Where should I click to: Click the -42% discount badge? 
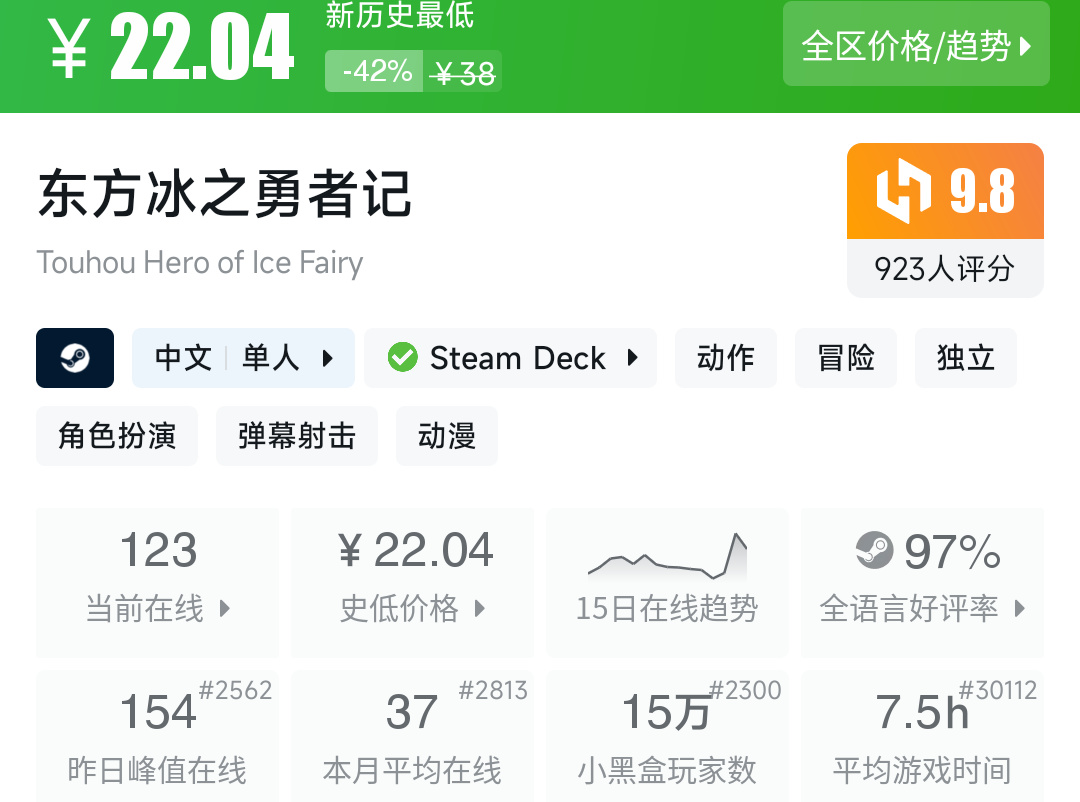pyautogui.click(x=376, y=72)
